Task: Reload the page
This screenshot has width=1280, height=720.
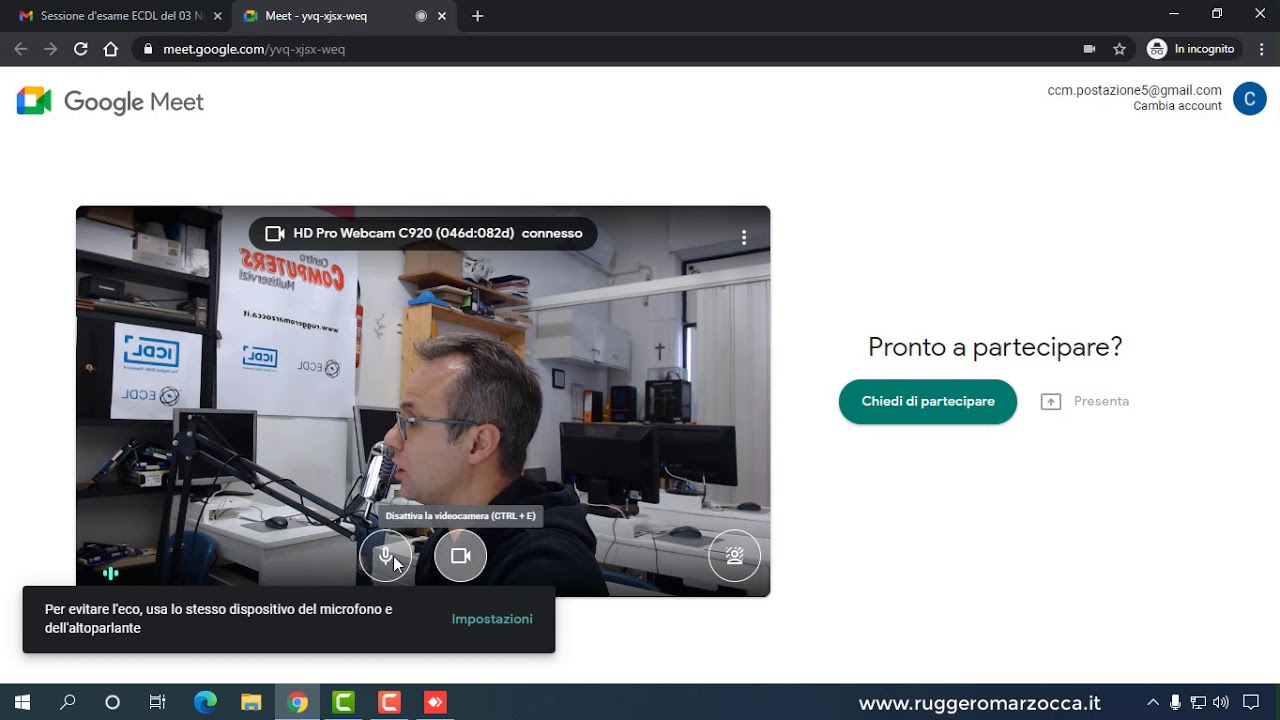Action: coord(81,49)
